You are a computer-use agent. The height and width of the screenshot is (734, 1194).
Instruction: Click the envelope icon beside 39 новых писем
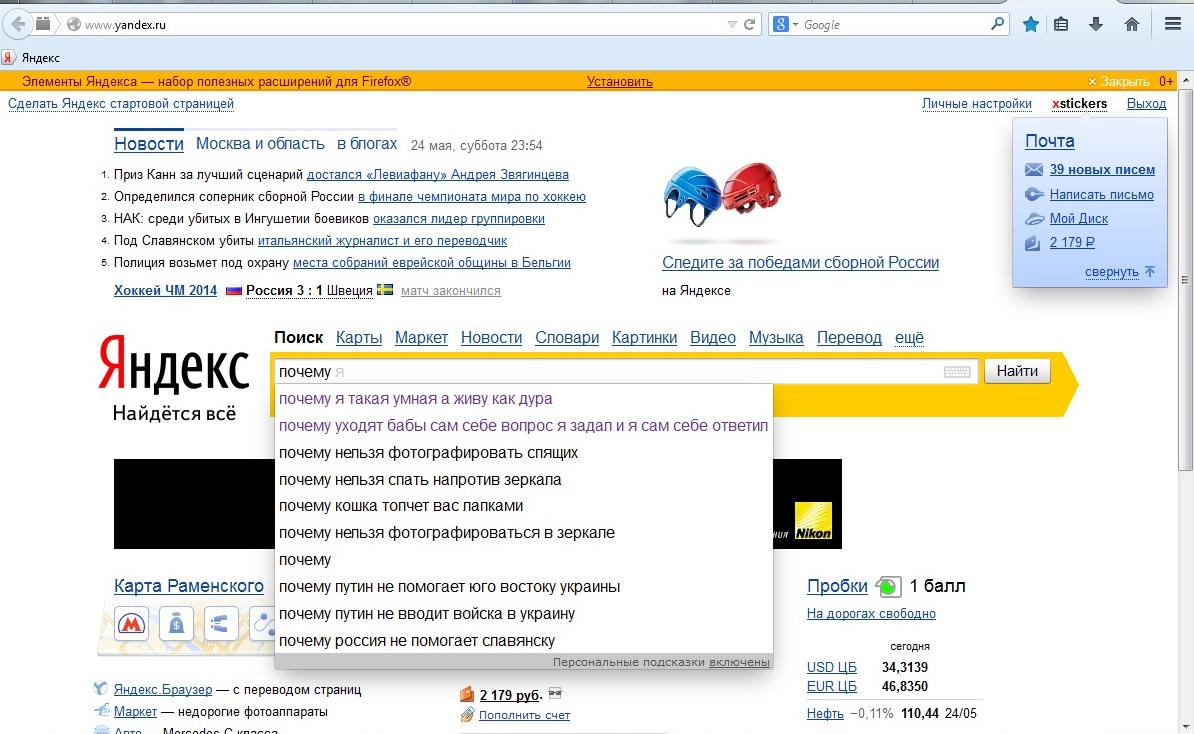pyautogui.click(x=1033, y=170)
